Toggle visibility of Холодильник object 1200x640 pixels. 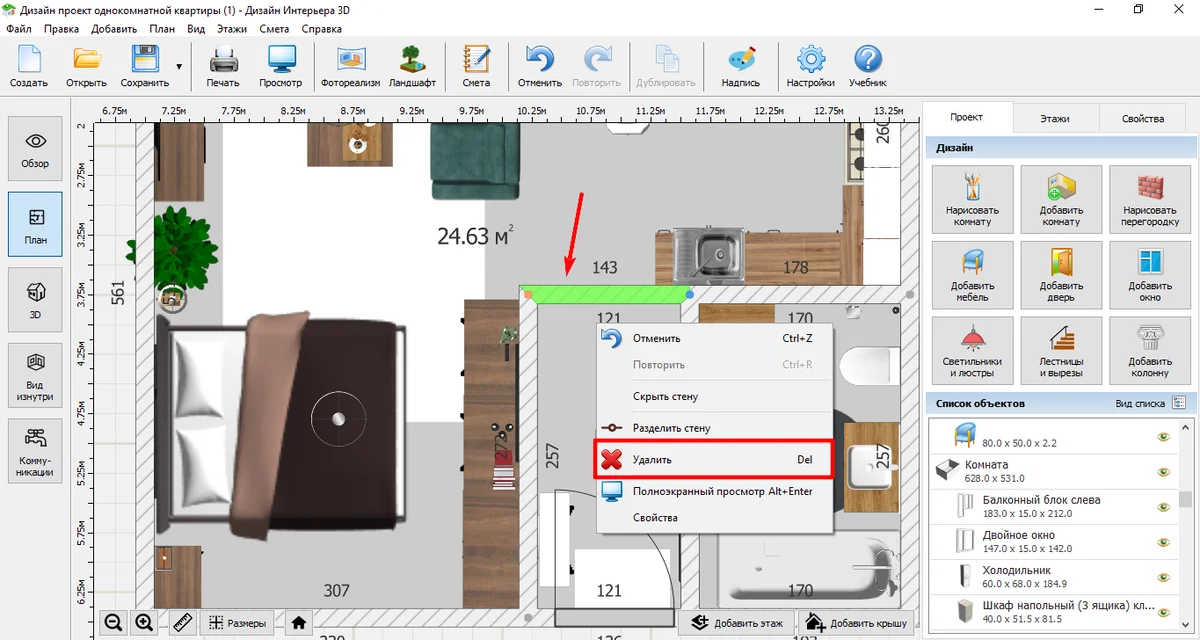click(1163, 577)
